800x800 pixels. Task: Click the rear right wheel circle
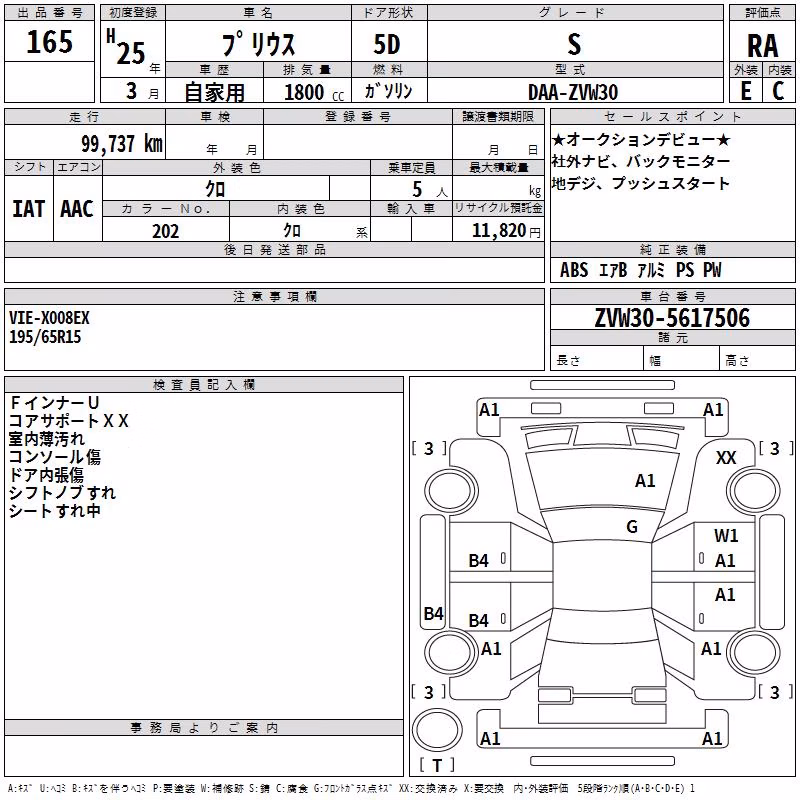coord(754,652)
